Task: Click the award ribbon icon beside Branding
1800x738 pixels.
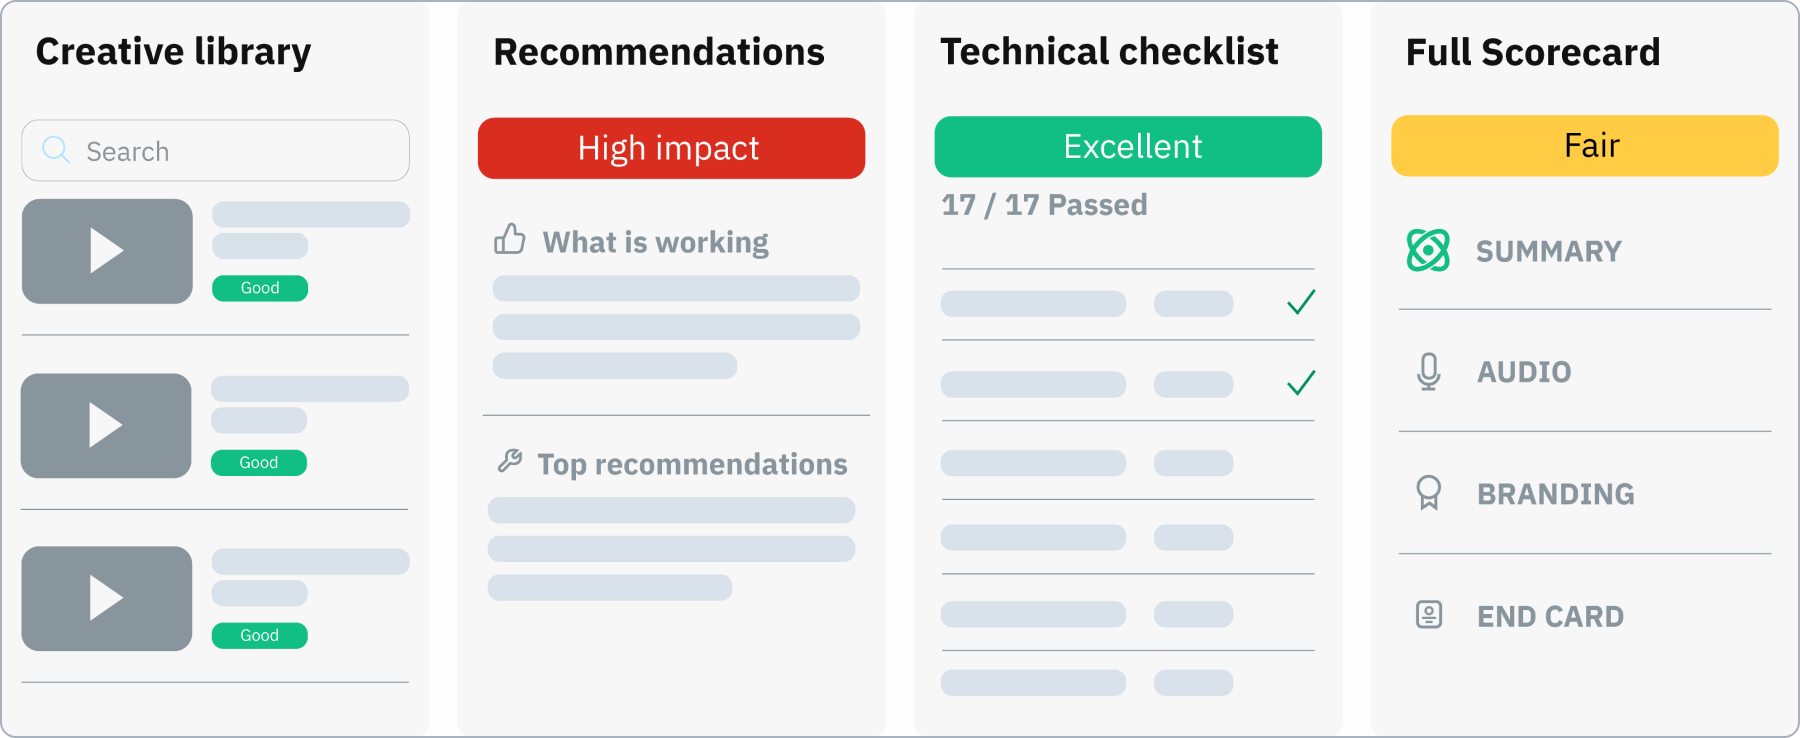Action: [x=1429, y=493]
